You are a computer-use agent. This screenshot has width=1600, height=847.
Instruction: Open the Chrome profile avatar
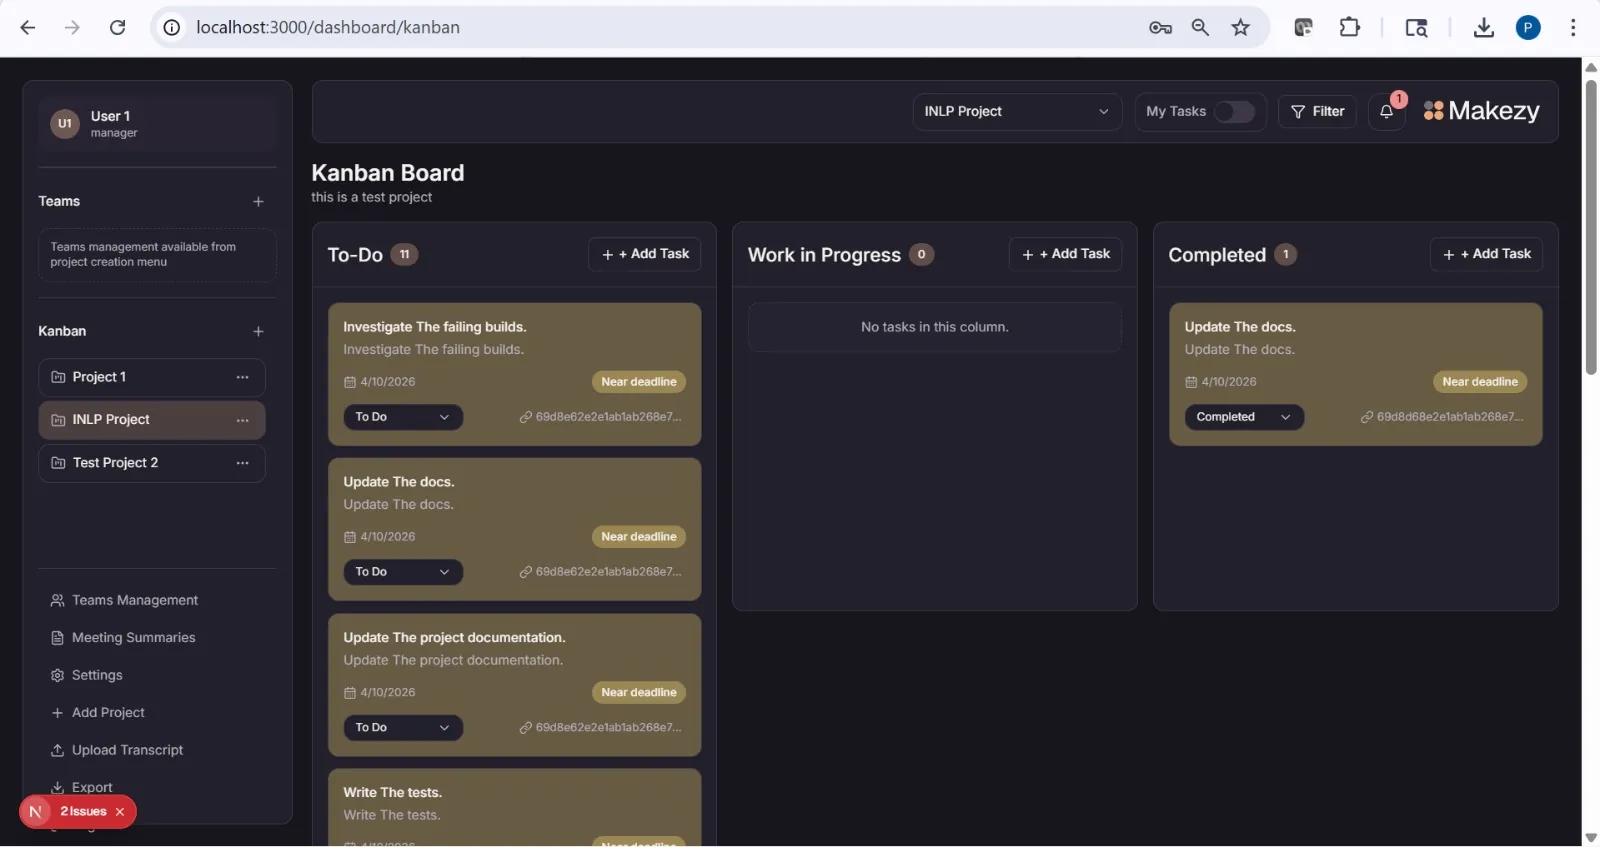[1528, 28]
